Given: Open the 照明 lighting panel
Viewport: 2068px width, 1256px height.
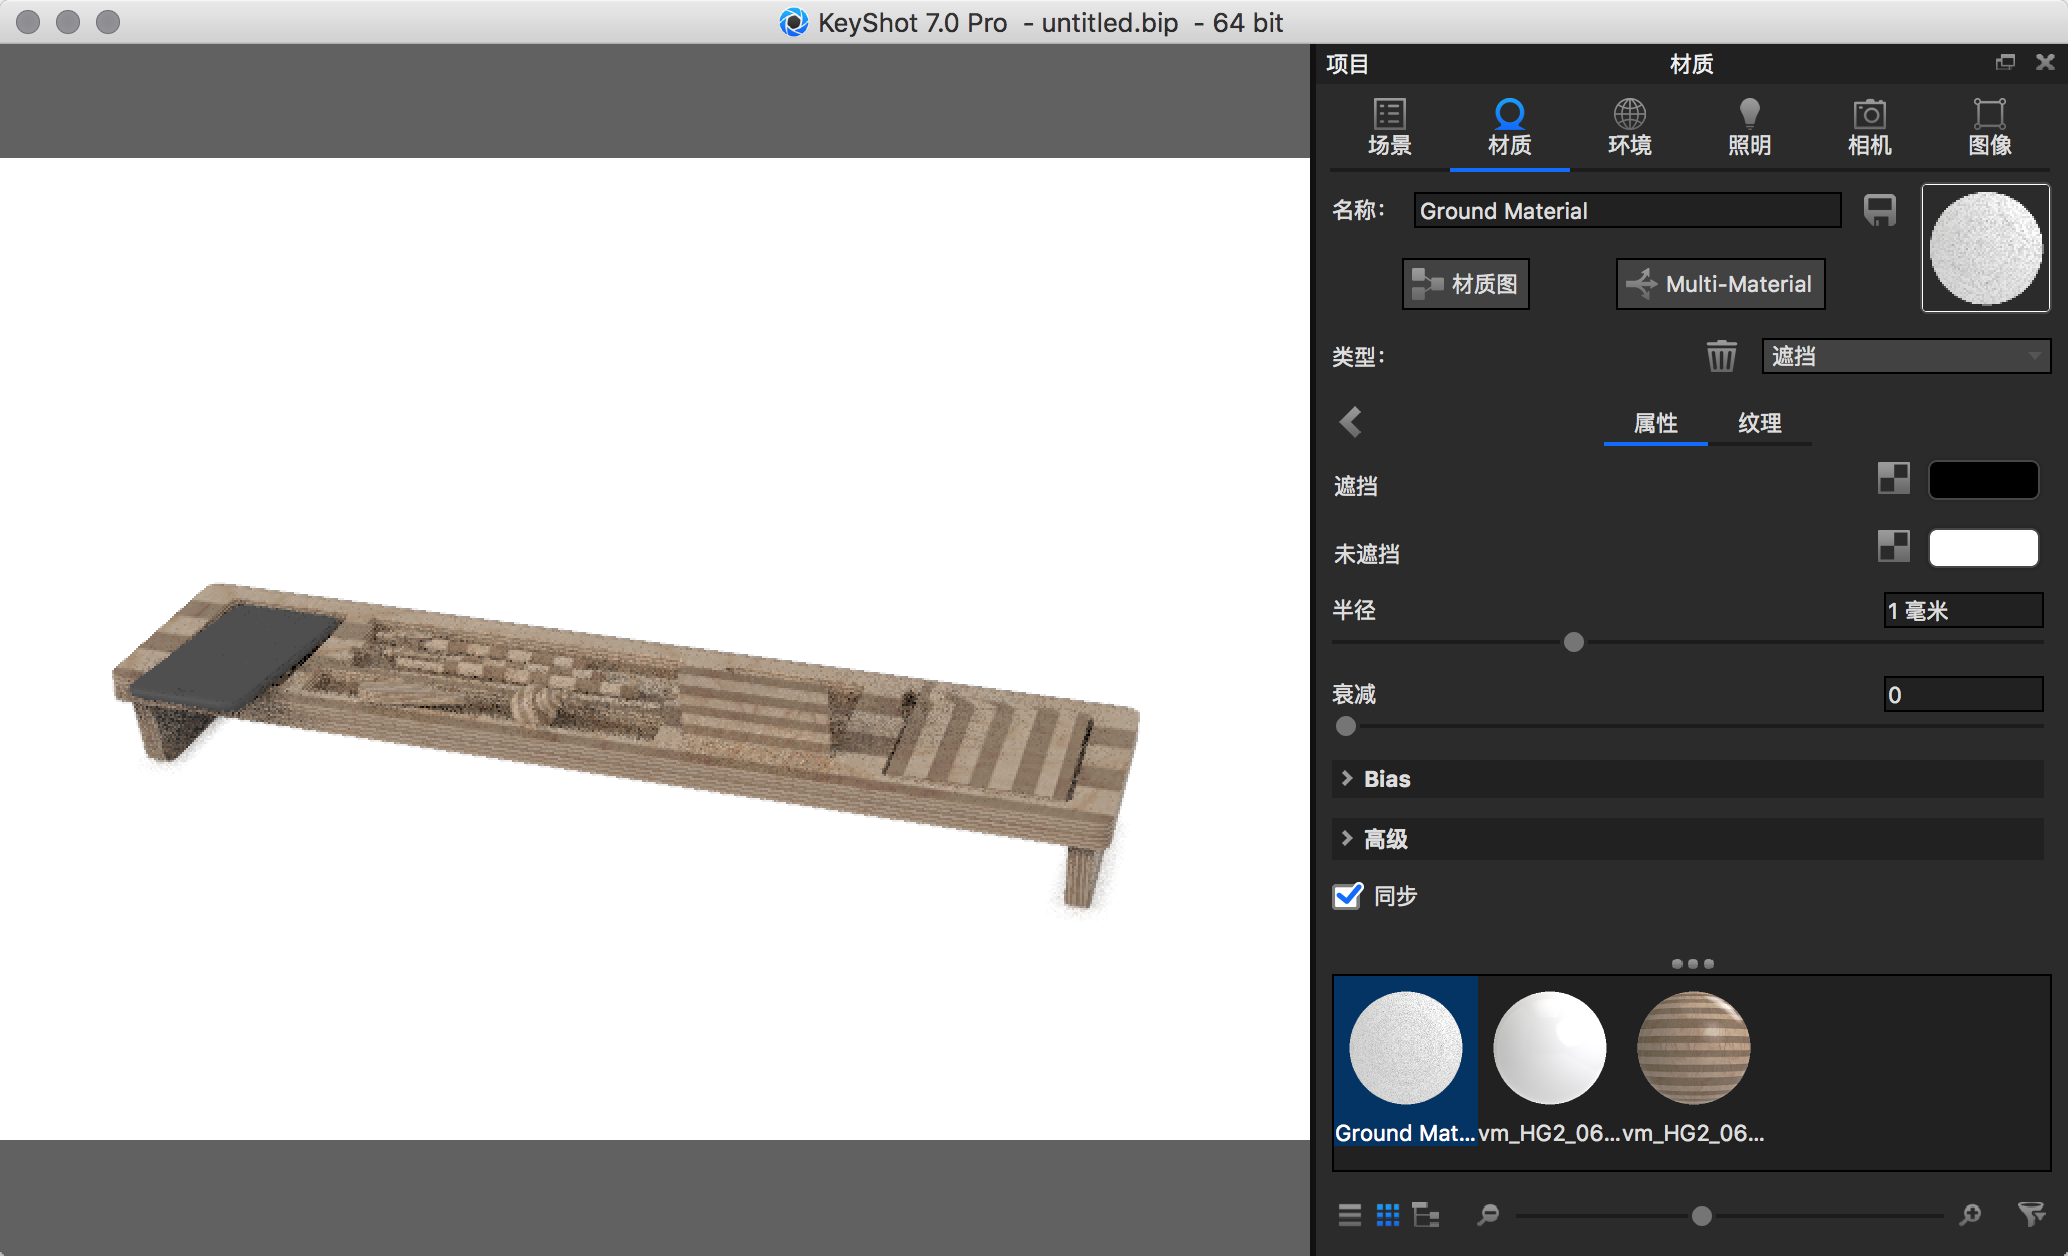Looking at the screenshot, I should click(x=1749, y=127).
